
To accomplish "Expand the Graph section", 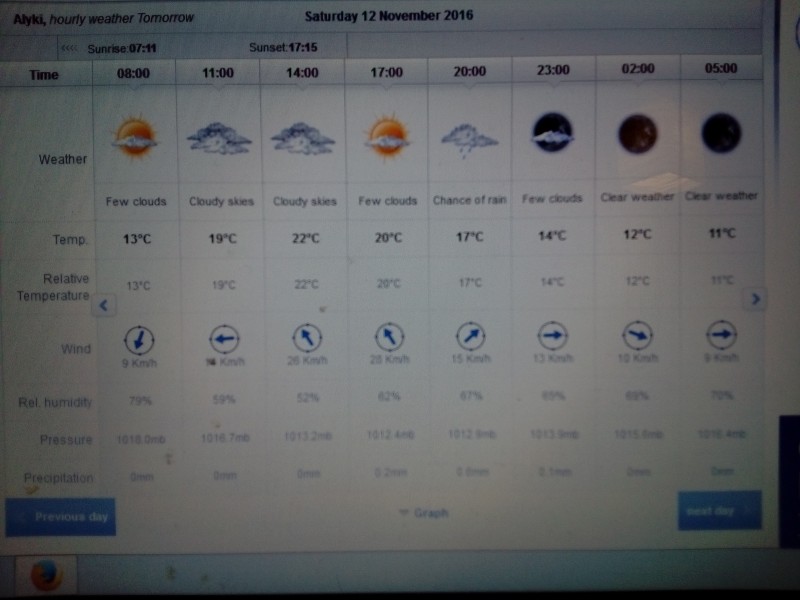I will pyautogui.click(x=423, y=512).
